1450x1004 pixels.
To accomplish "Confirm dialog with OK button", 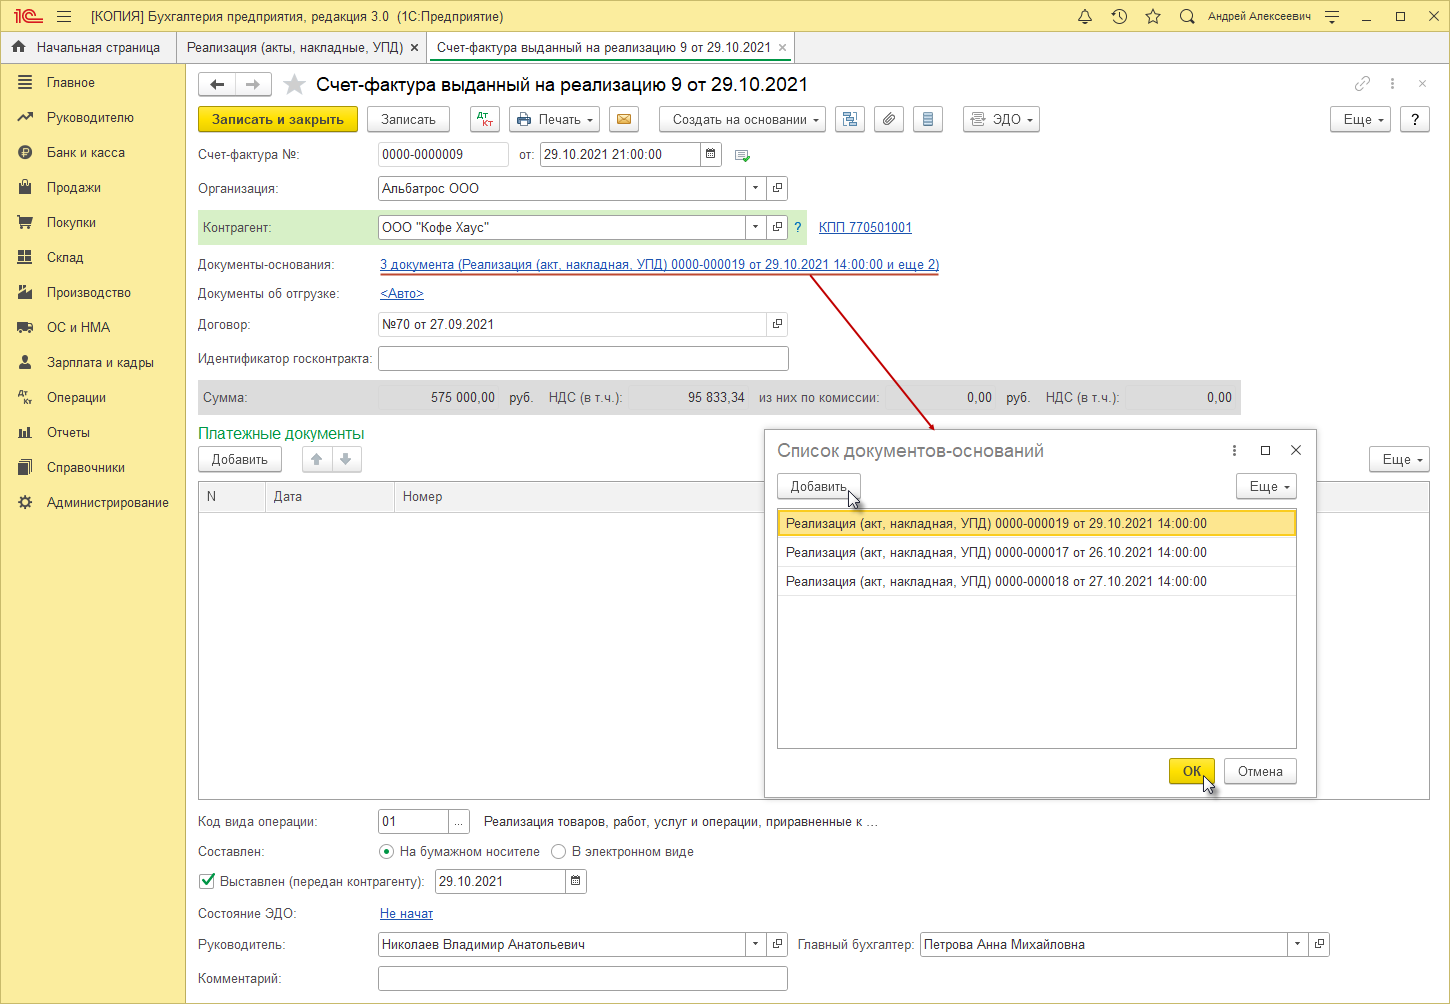I will pos(1192,771).
